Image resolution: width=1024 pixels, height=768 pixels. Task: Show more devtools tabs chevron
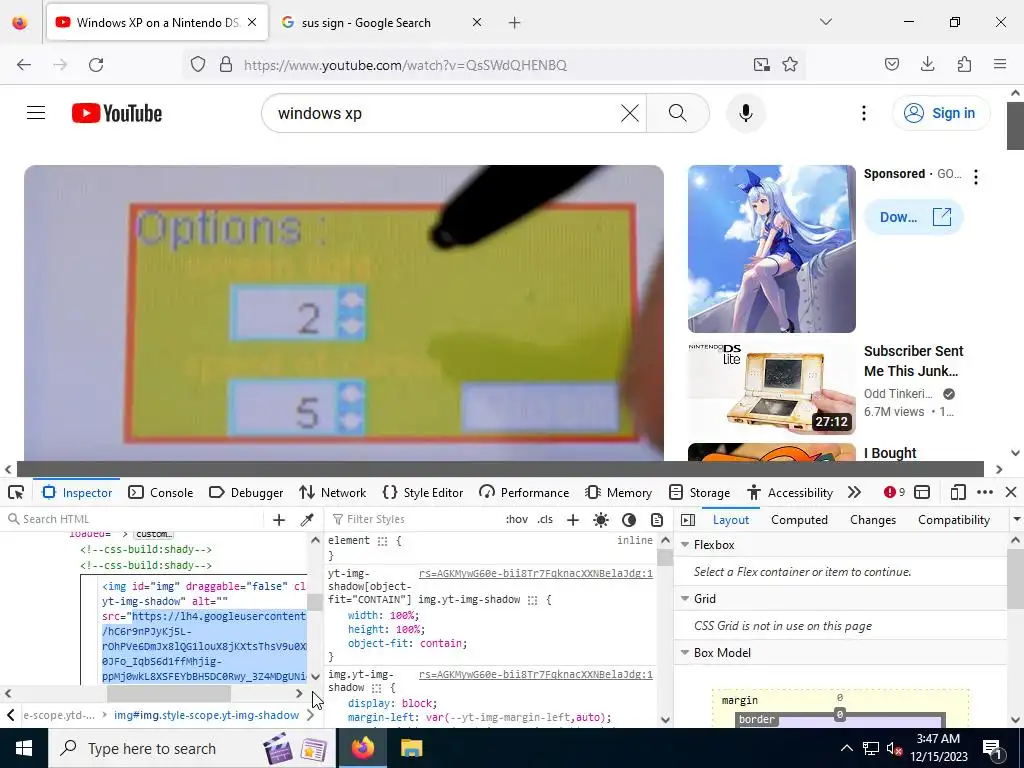pos(854,492)
